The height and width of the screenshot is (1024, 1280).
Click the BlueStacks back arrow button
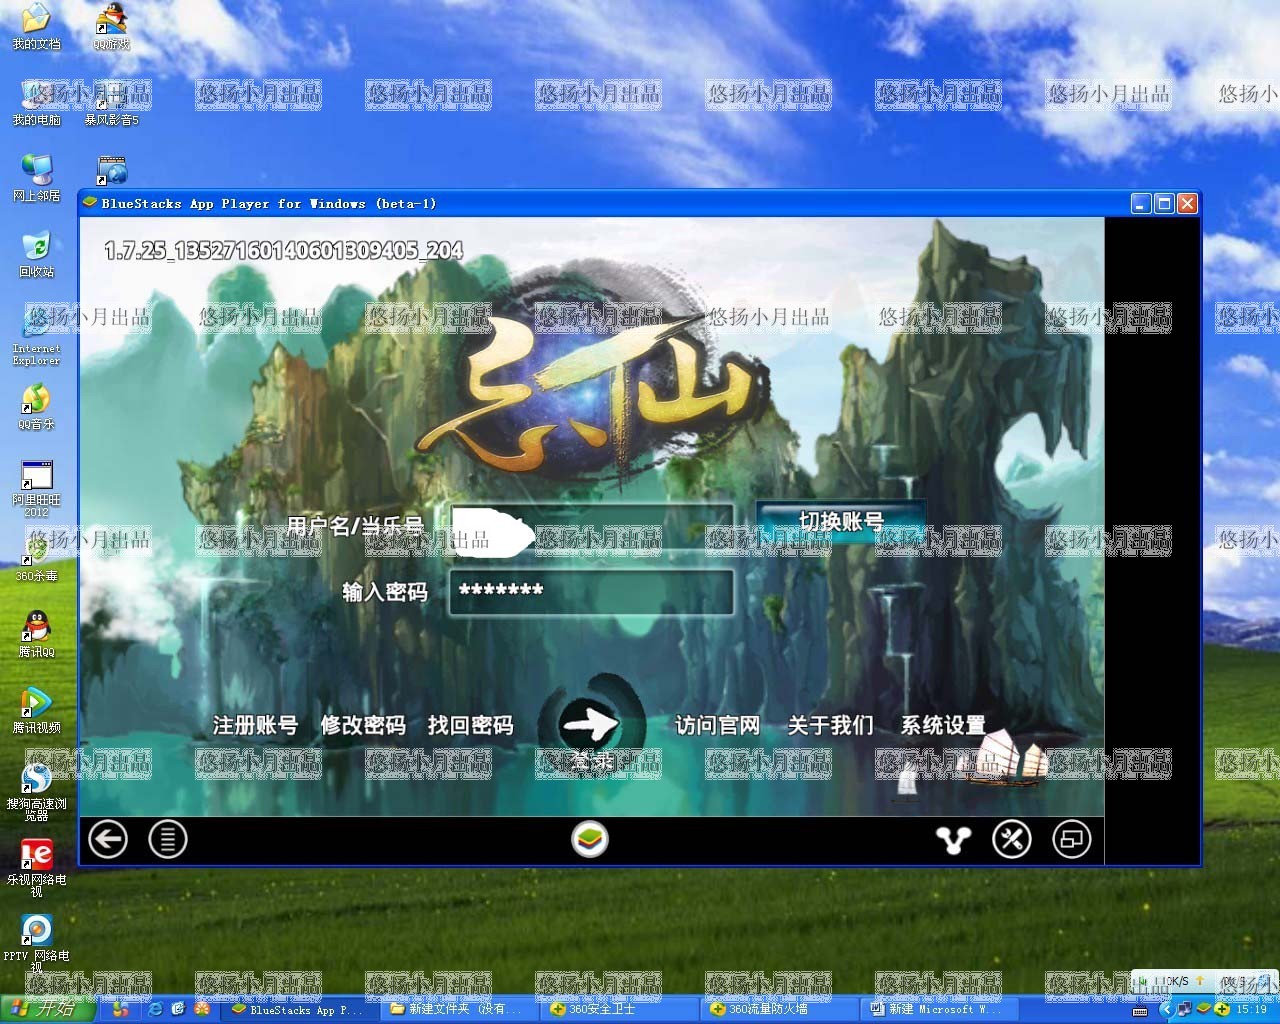click(108, 839)
